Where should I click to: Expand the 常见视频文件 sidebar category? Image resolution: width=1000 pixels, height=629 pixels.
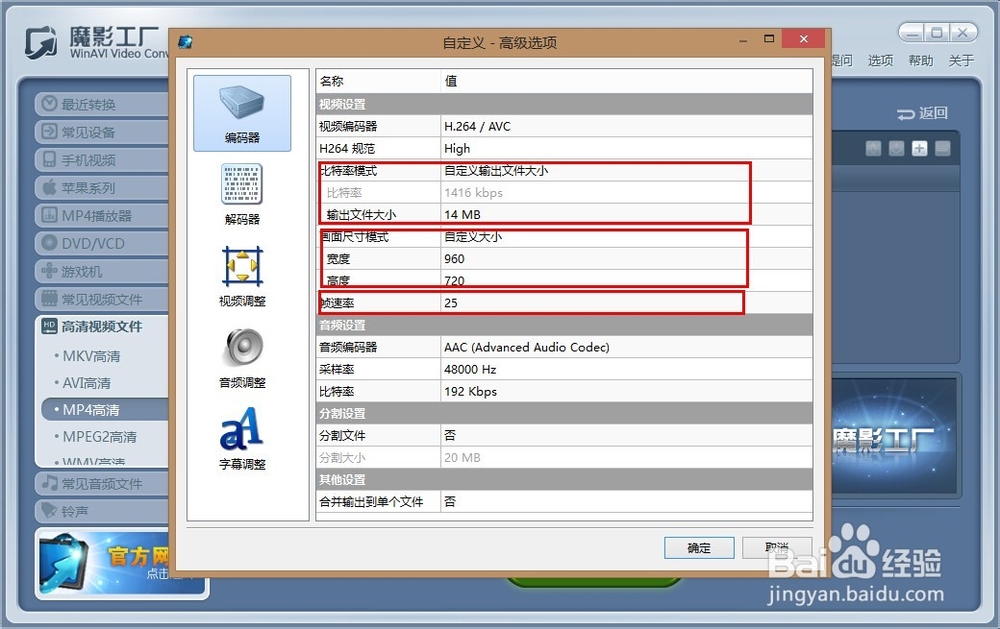102,299
